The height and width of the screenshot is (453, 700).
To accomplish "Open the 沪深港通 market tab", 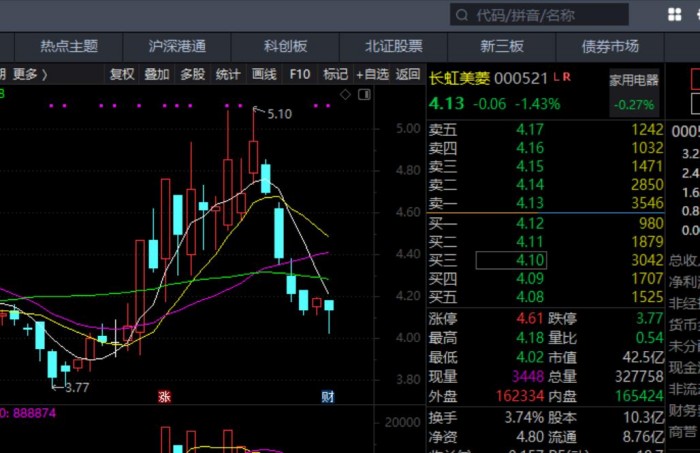I will (x=177, y=46).
